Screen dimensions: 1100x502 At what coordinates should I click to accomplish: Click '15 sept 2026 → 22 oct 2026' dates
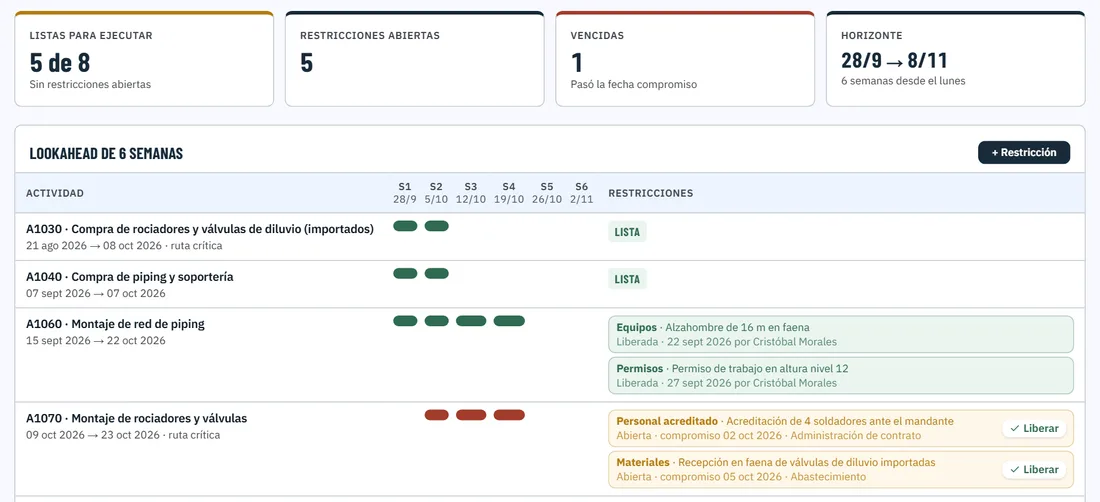click(x=95, y=341)
